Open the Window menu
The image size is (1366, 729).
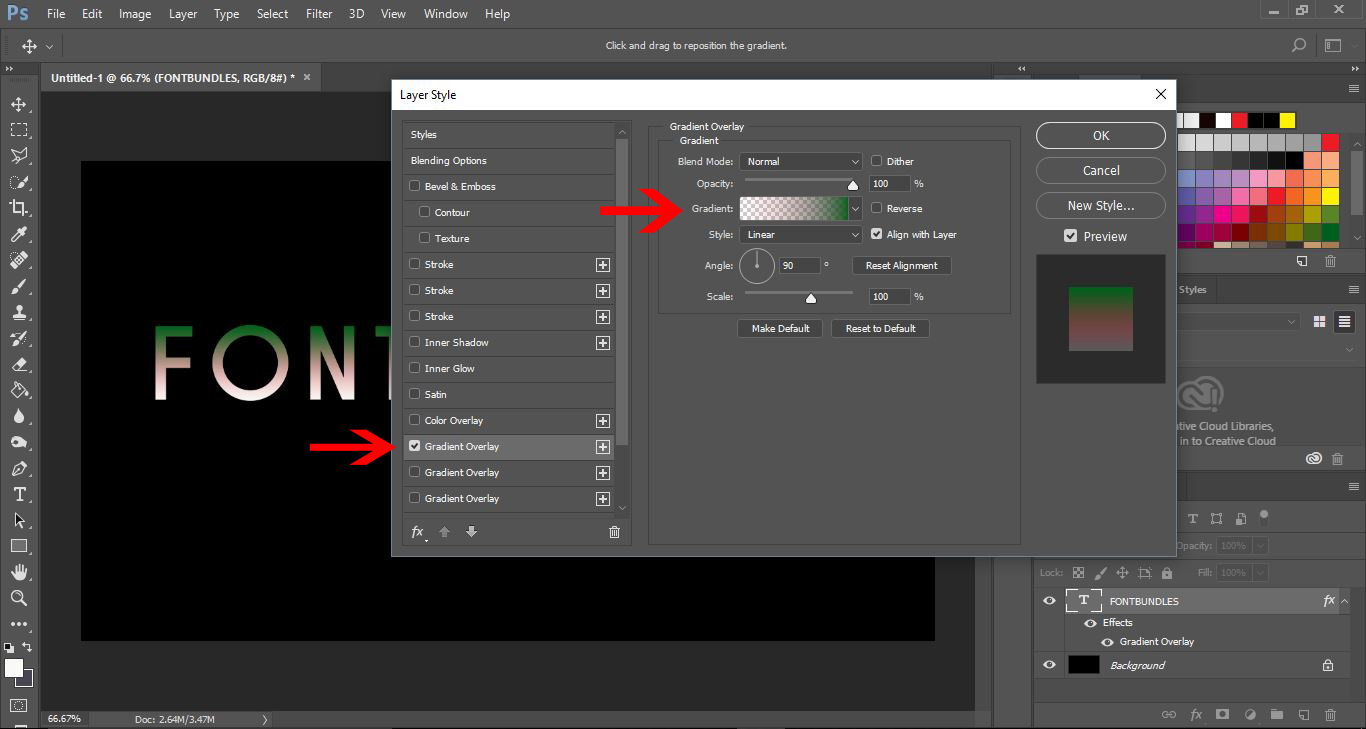click(445, 14)
